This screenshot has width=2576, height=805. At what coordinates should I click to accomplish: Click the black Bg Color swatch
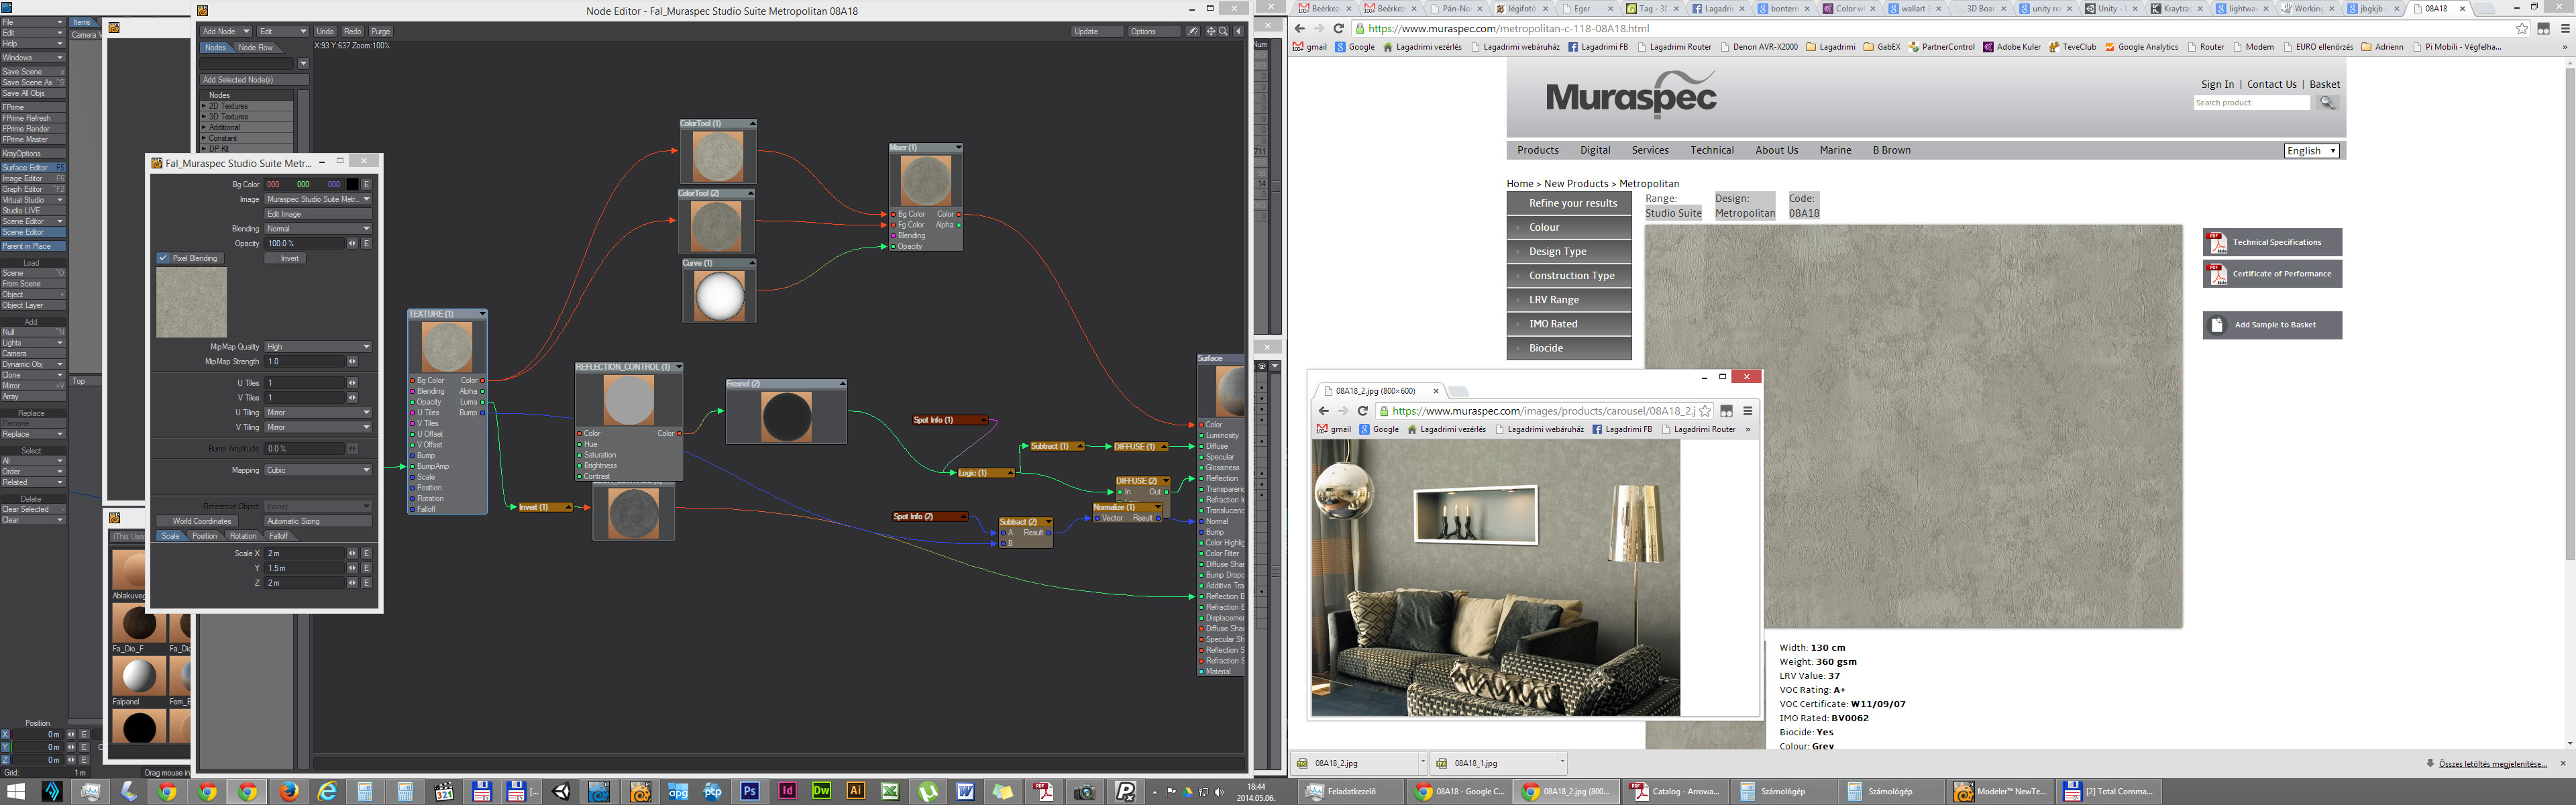tap(352, 184)
